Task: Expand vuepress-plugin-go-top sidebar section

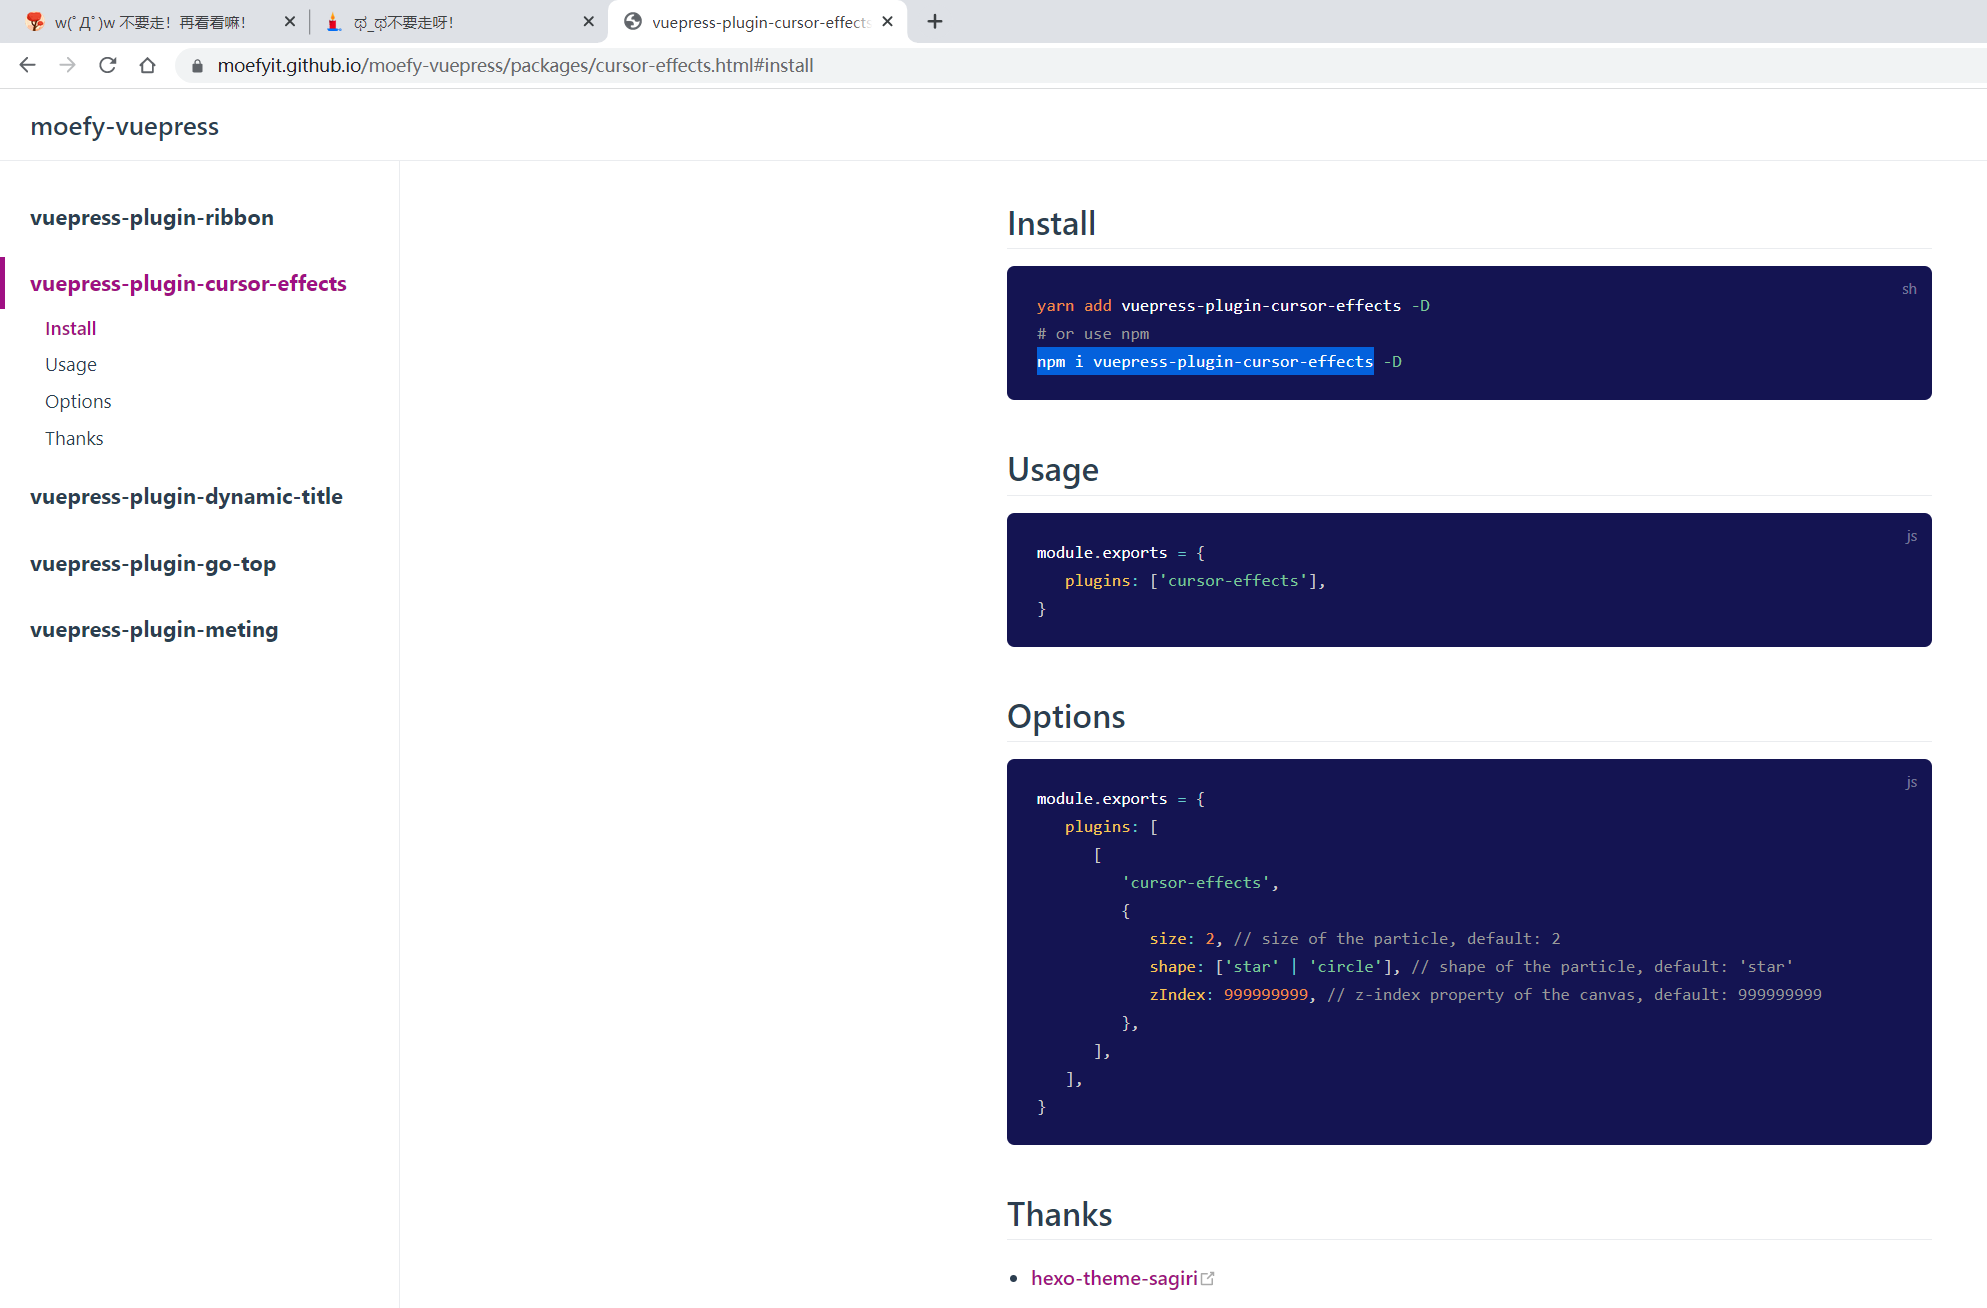Action: click(153, 563)
